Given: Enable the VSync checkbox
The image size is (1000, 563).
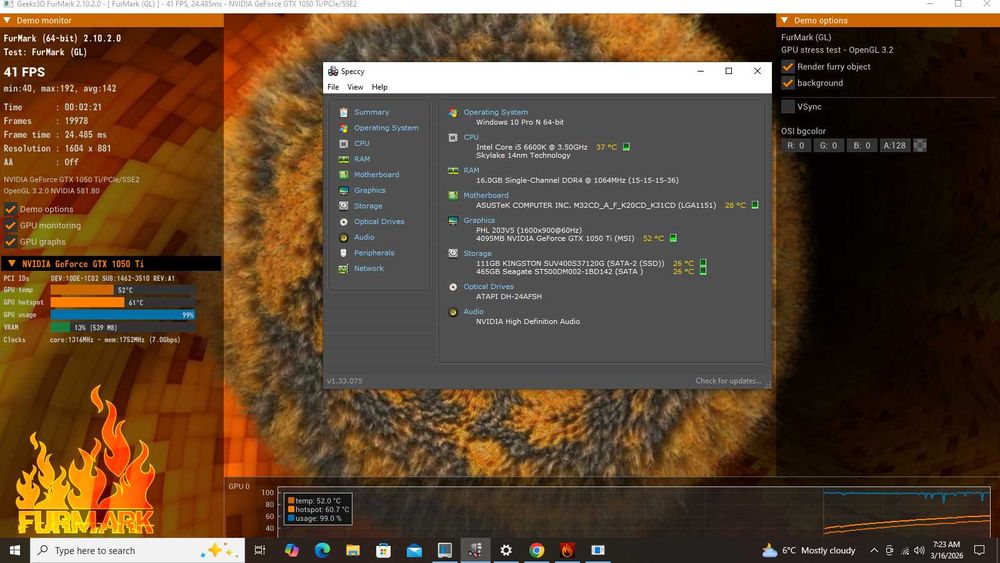Looking at the screenshot, I should (788, 106).
